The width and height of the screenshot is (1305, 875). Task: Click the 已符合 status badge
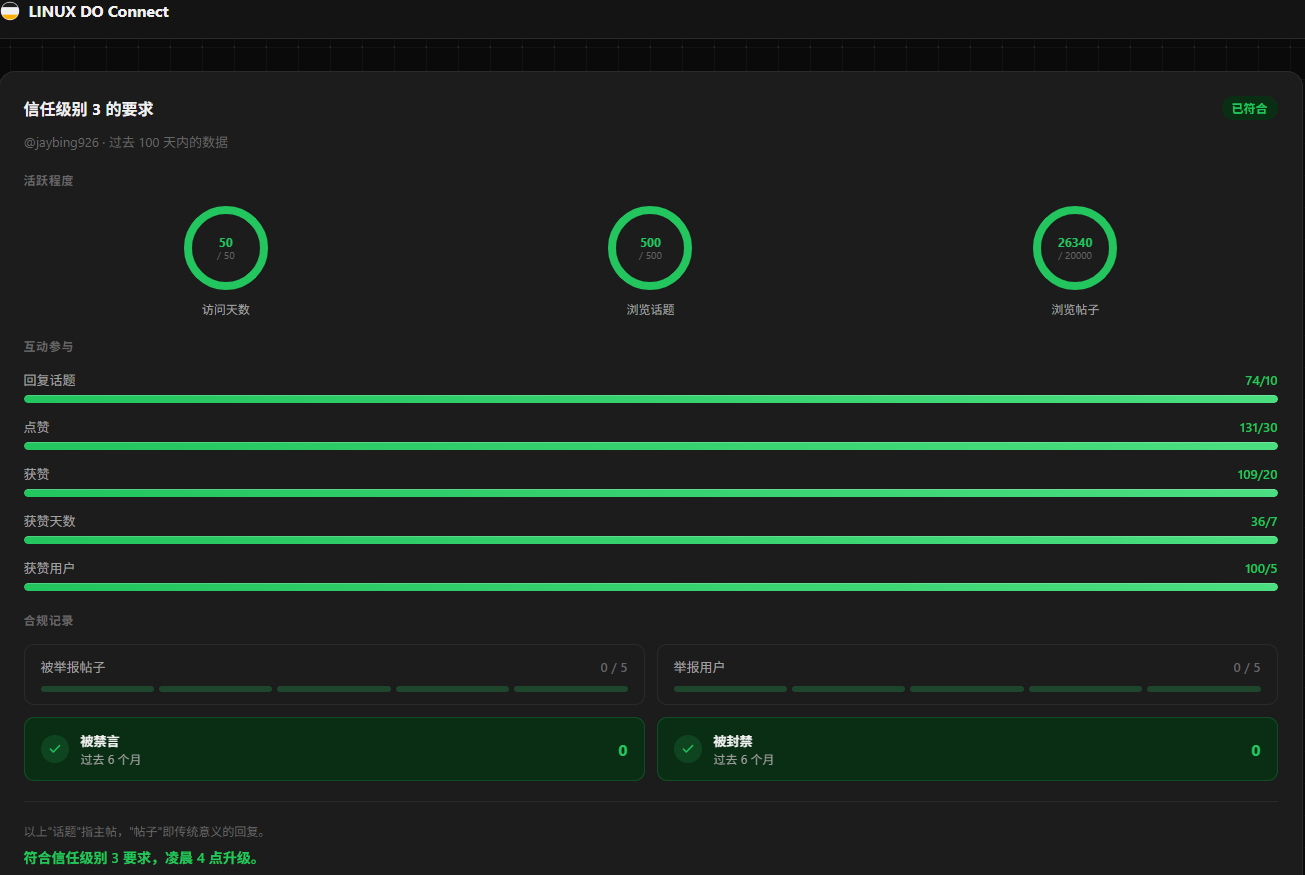point(1249,109)
